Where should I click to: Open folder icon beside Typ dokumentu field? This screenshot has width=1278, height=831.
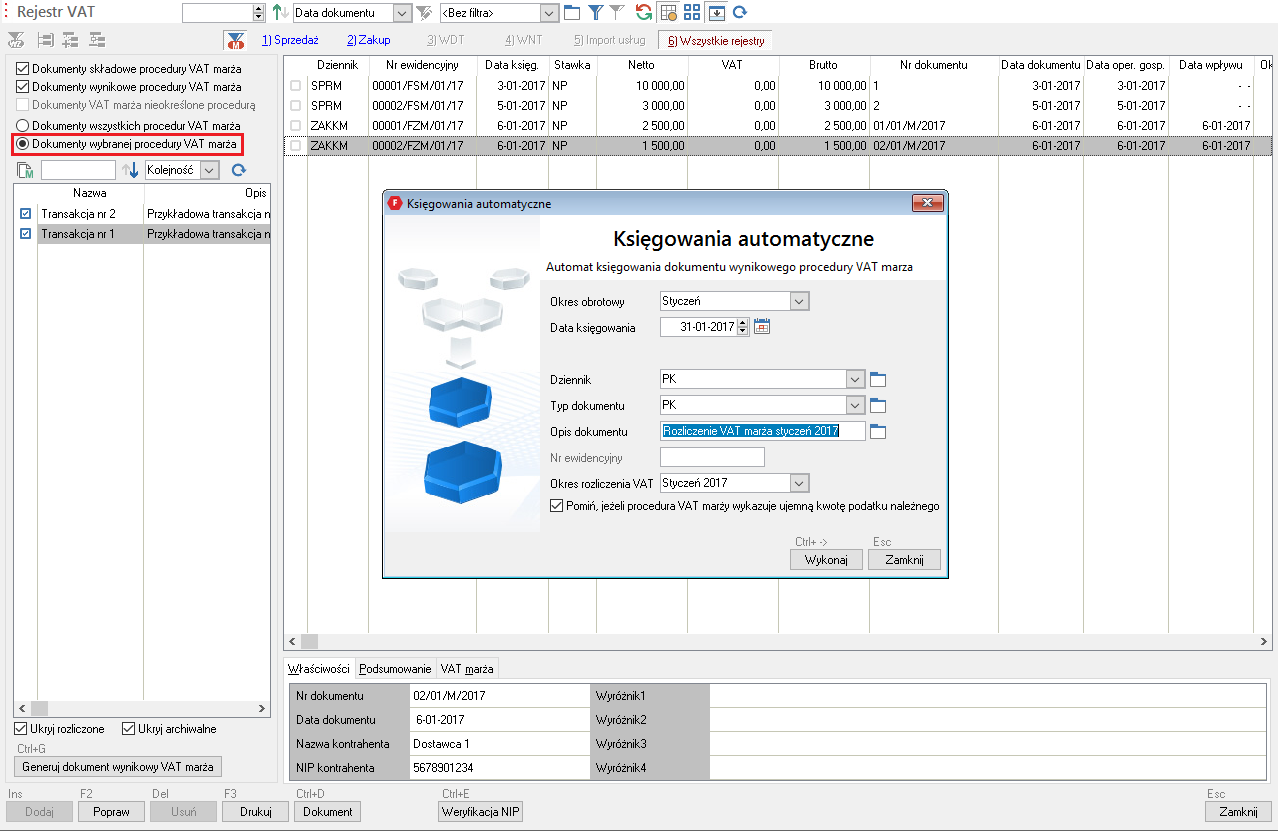pyautogui.click(x=879, y=406)
